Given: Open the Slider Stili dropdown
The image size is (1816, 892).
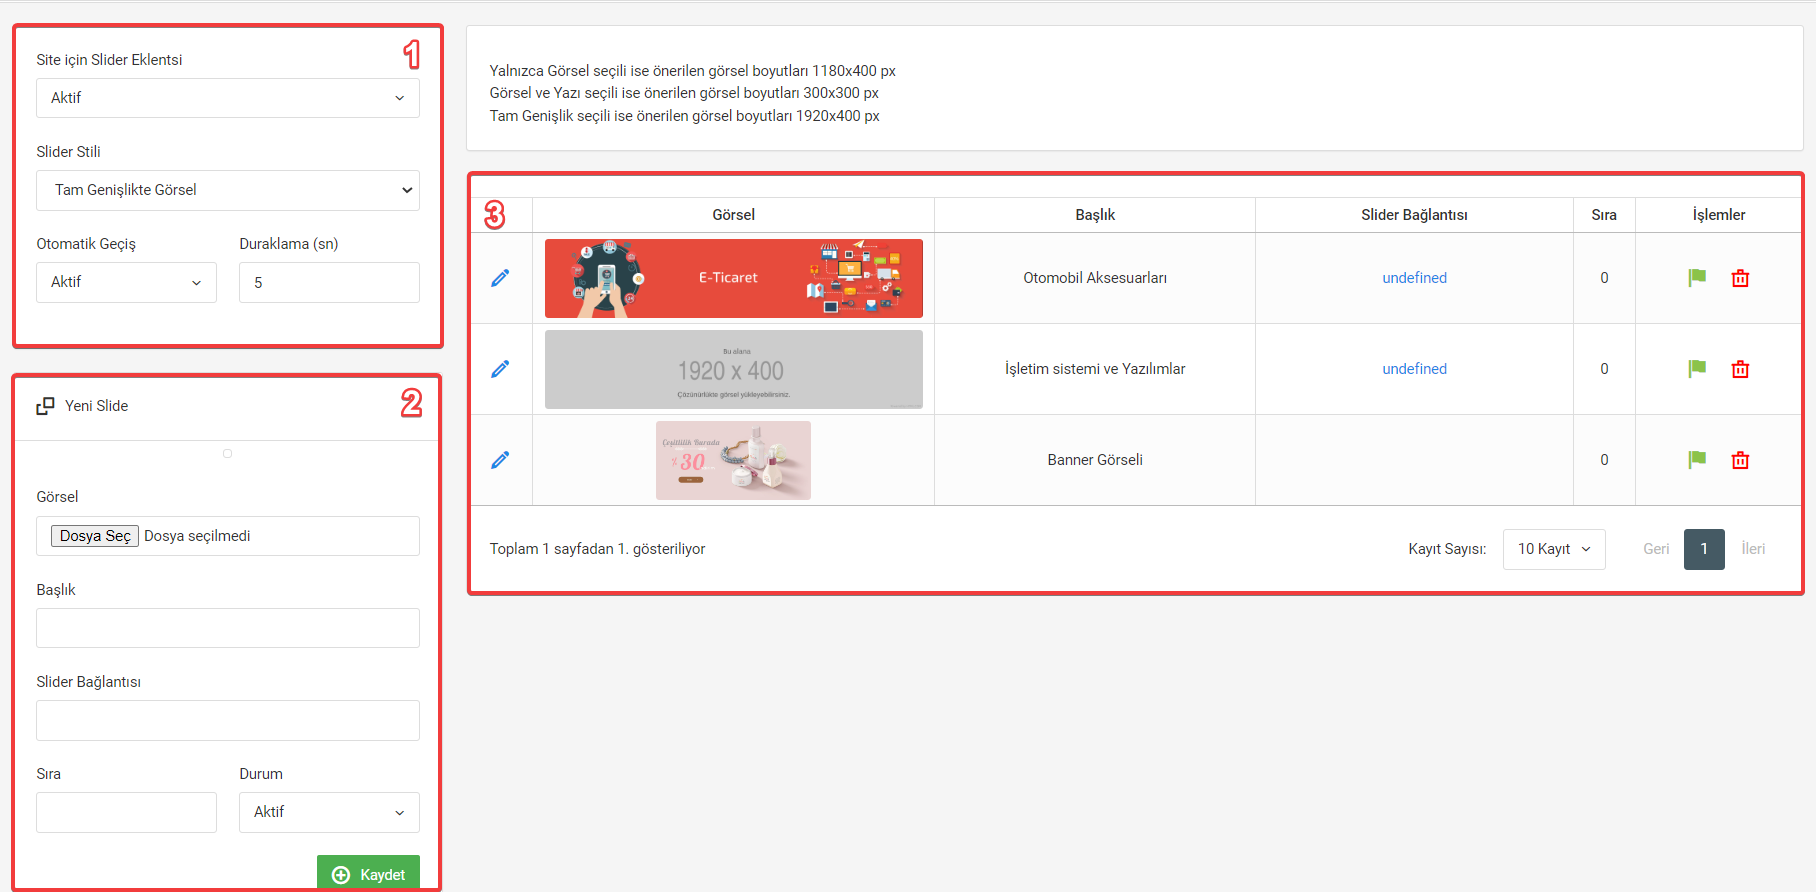Looking at the screenshot, I should pos(228,190).
